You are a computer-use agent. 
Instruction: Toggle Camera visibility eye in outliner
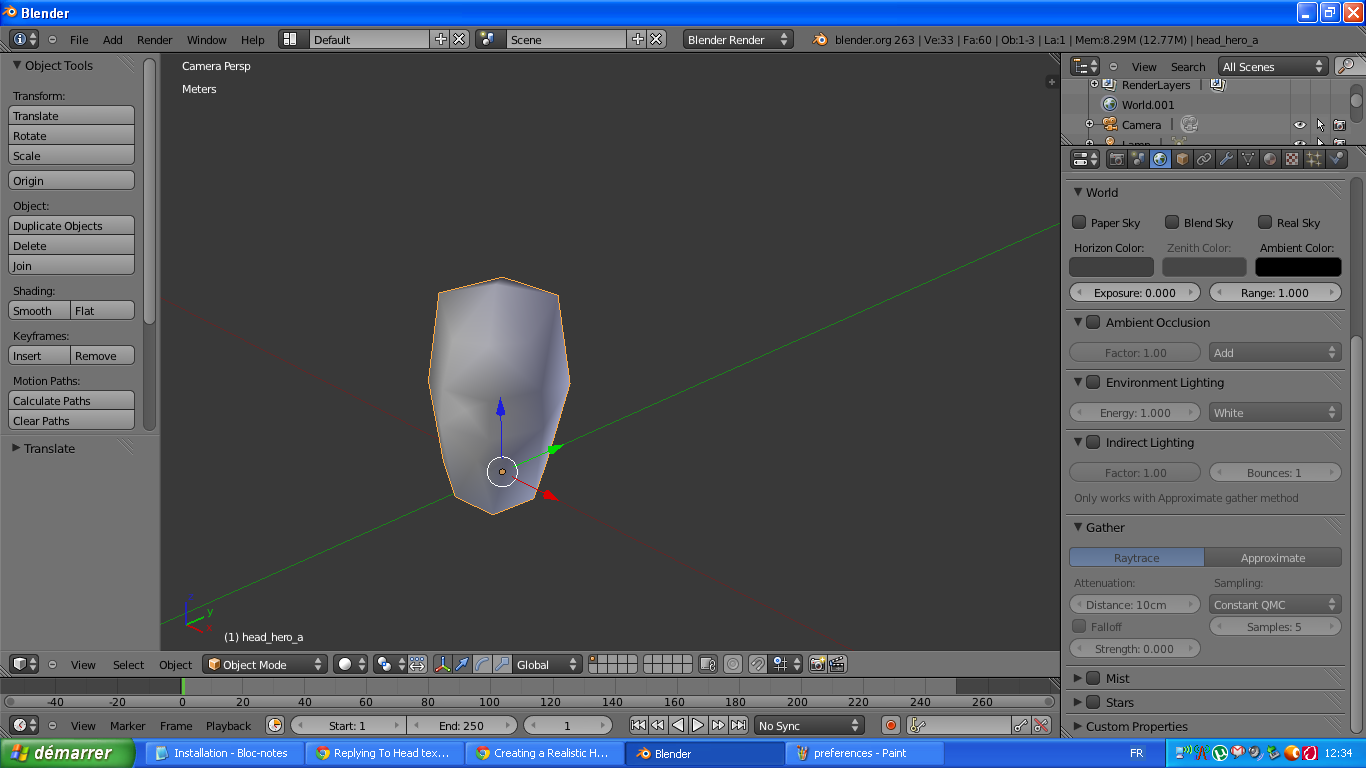1300,125
